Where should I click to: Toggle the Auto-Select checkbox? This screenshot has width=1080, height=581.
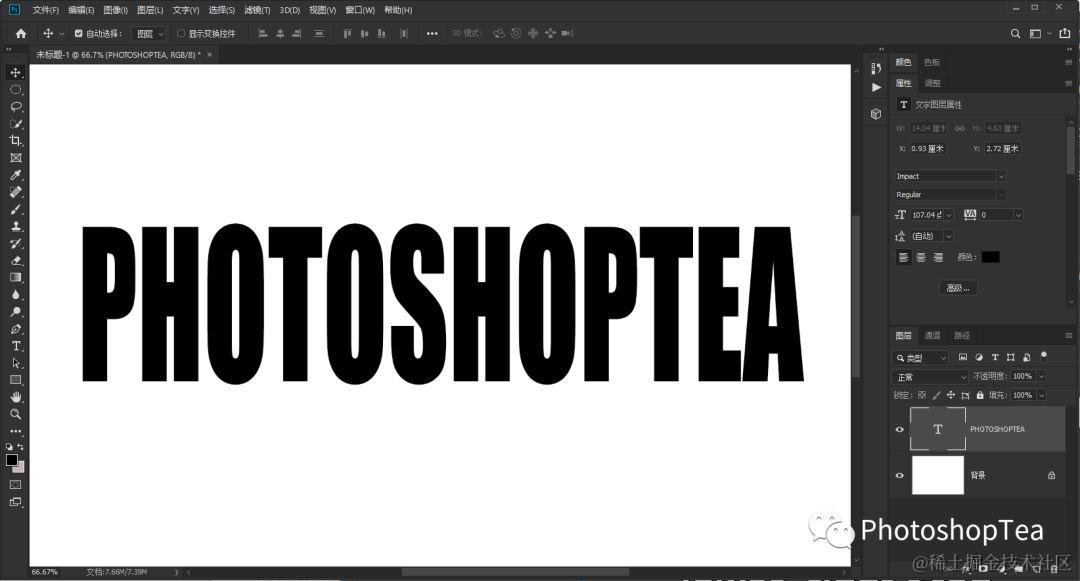[x=79, y=33]
